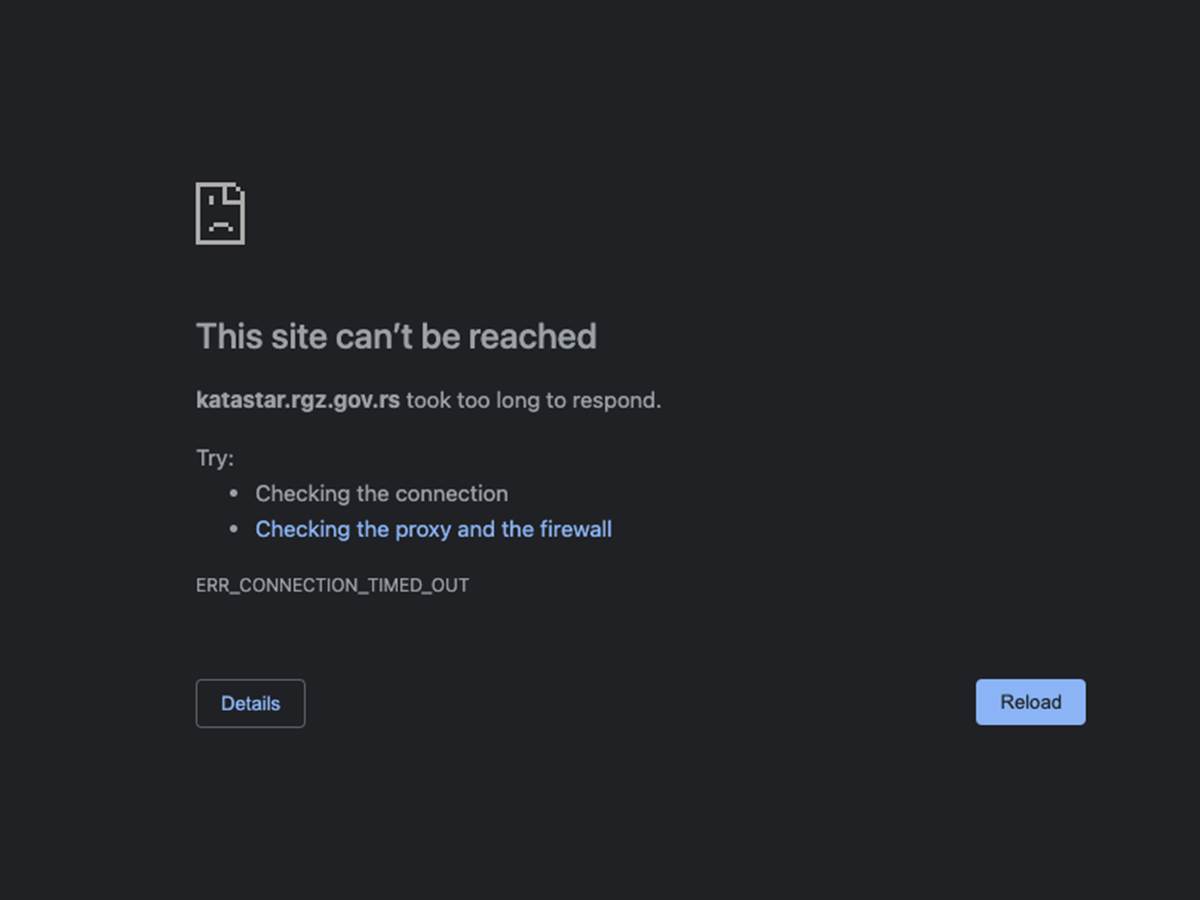Click the katastar.rgz.gov.rs domain text
1200x900 pixels.
tap(298, 400)
